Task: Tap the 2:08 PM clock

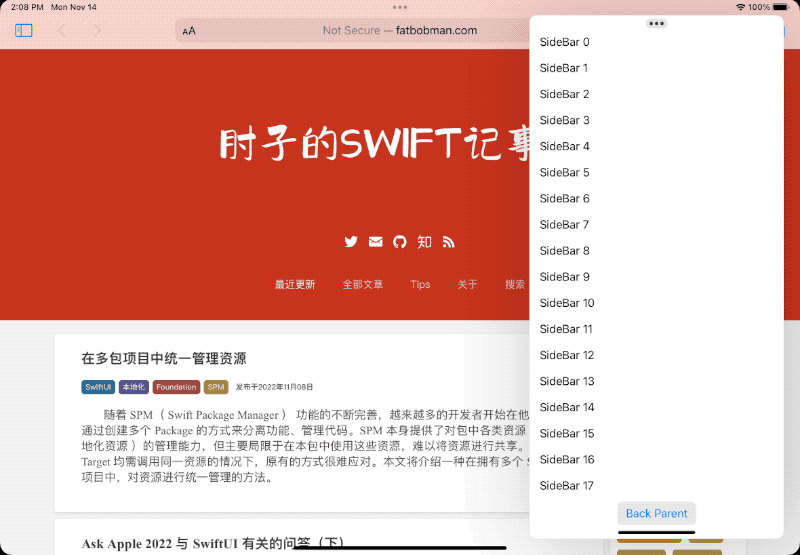Action: coord(27,7)
